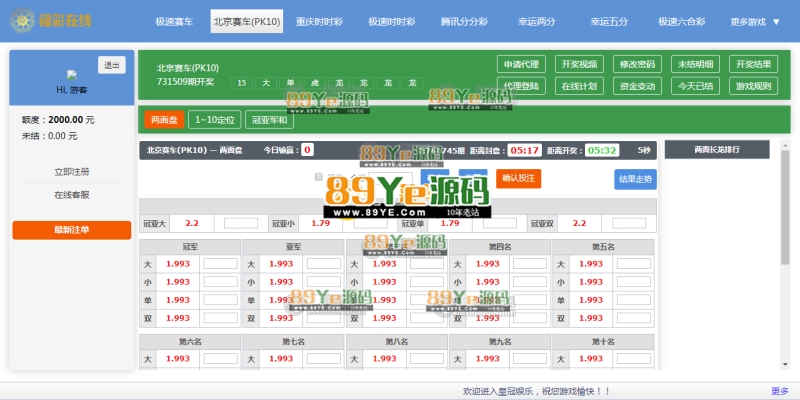Open the 极速赛车 game tab
Viewport: 800px width, 400px height.
coord(174,21)
